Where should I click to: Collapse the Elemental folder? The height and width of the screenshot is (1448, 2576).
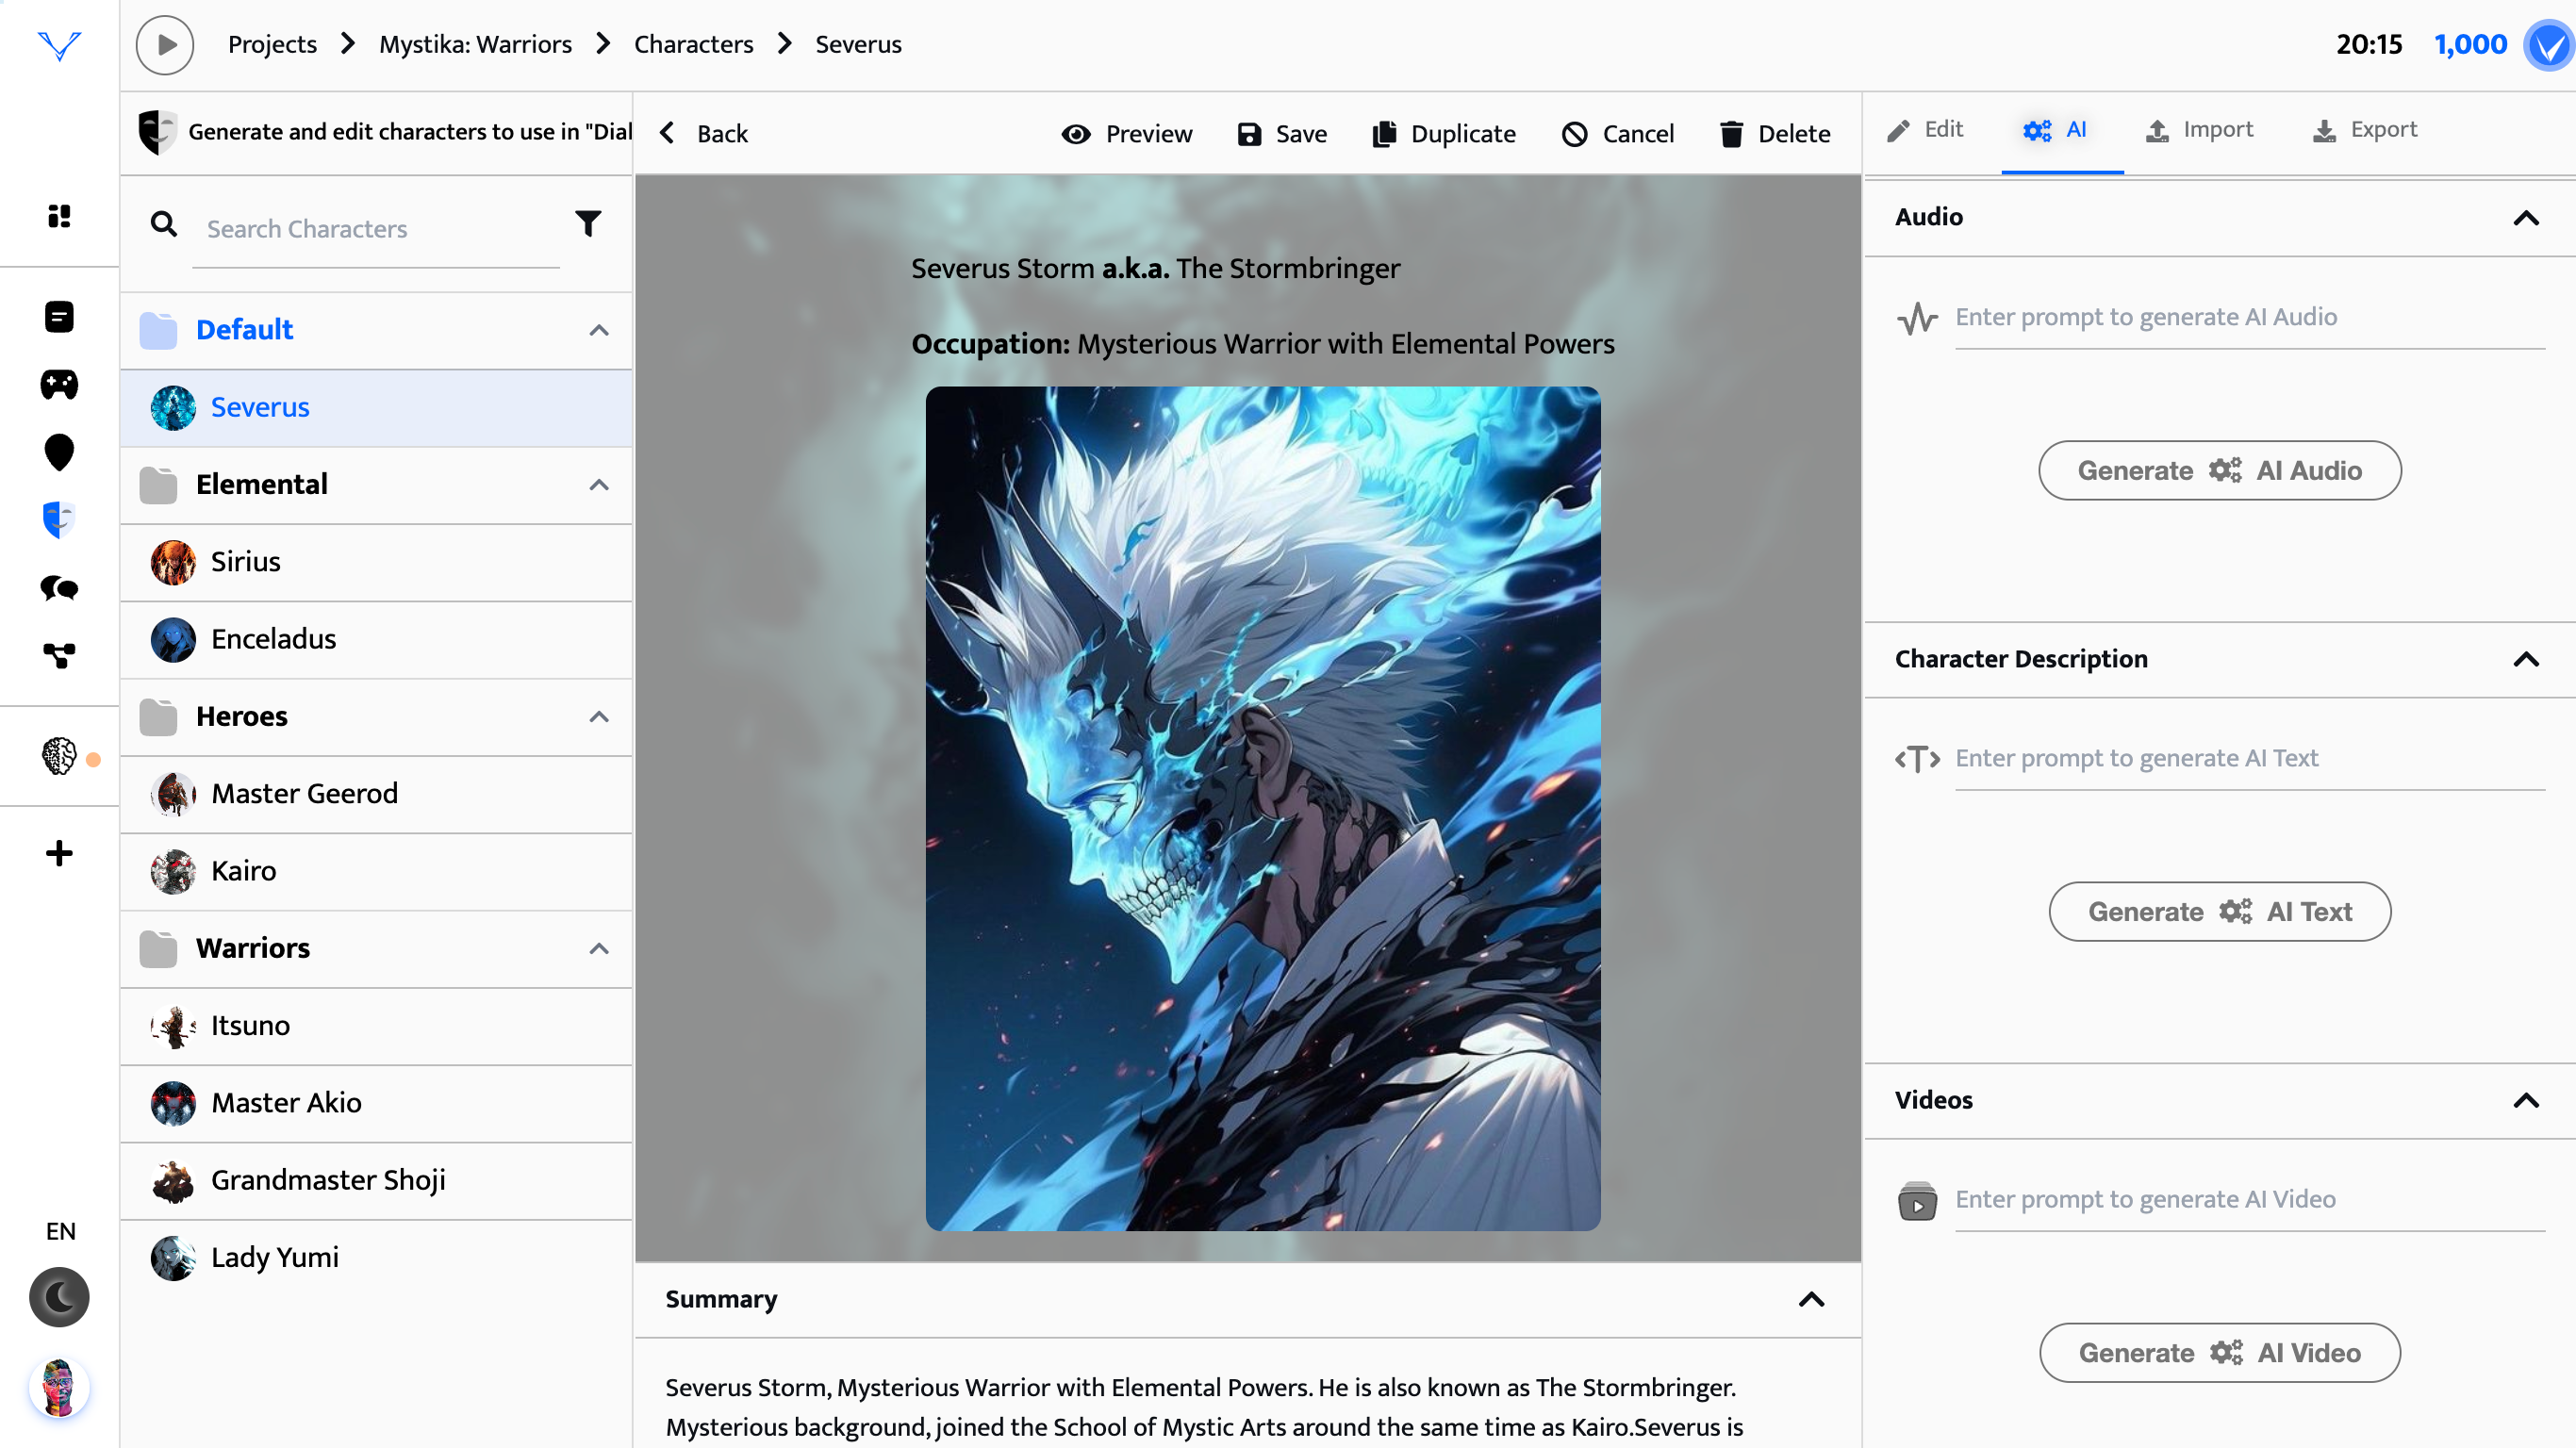(x=598, y=485)
